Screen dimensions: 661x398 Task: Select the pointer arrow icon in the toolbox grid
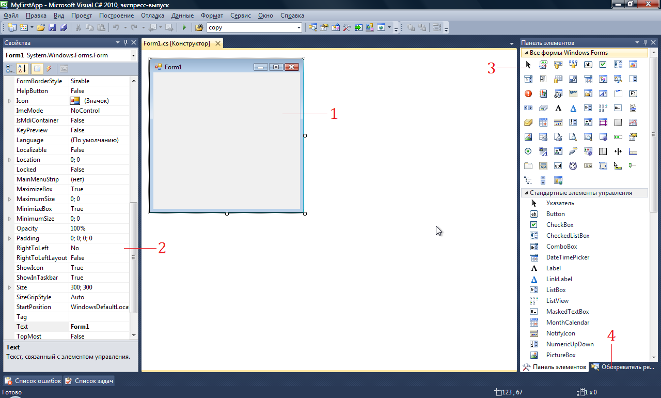point(528,65)
